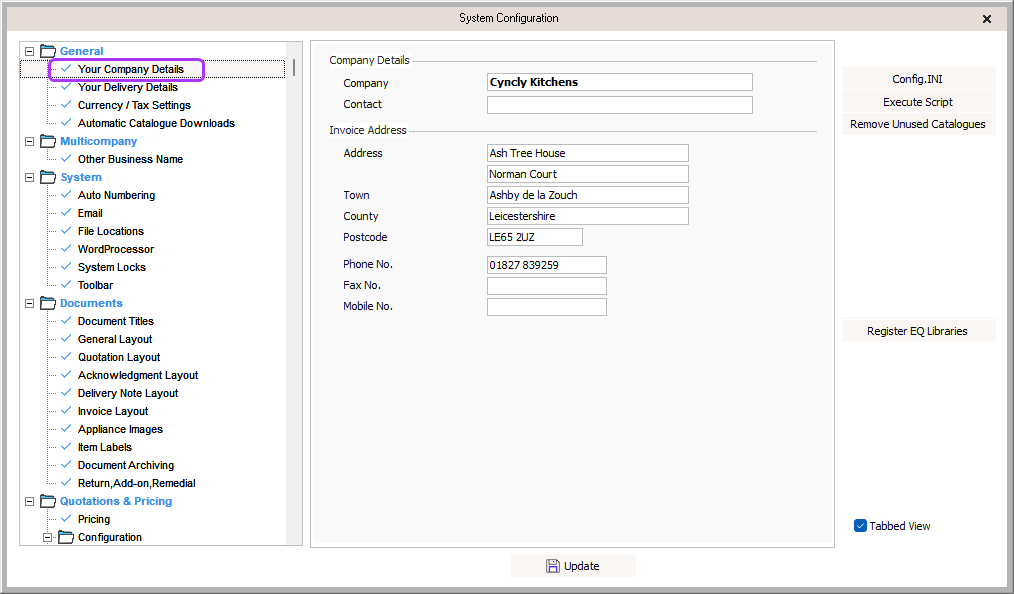Click the Town input field
The width and height of the screenshot is (1014, 594).
[x=588, y=195]
